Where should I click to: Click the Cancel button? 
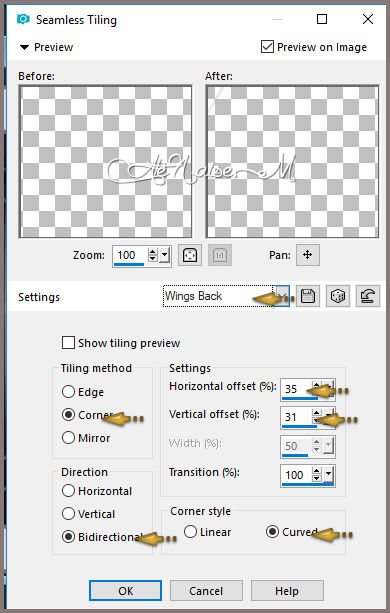tap(206, 591)
